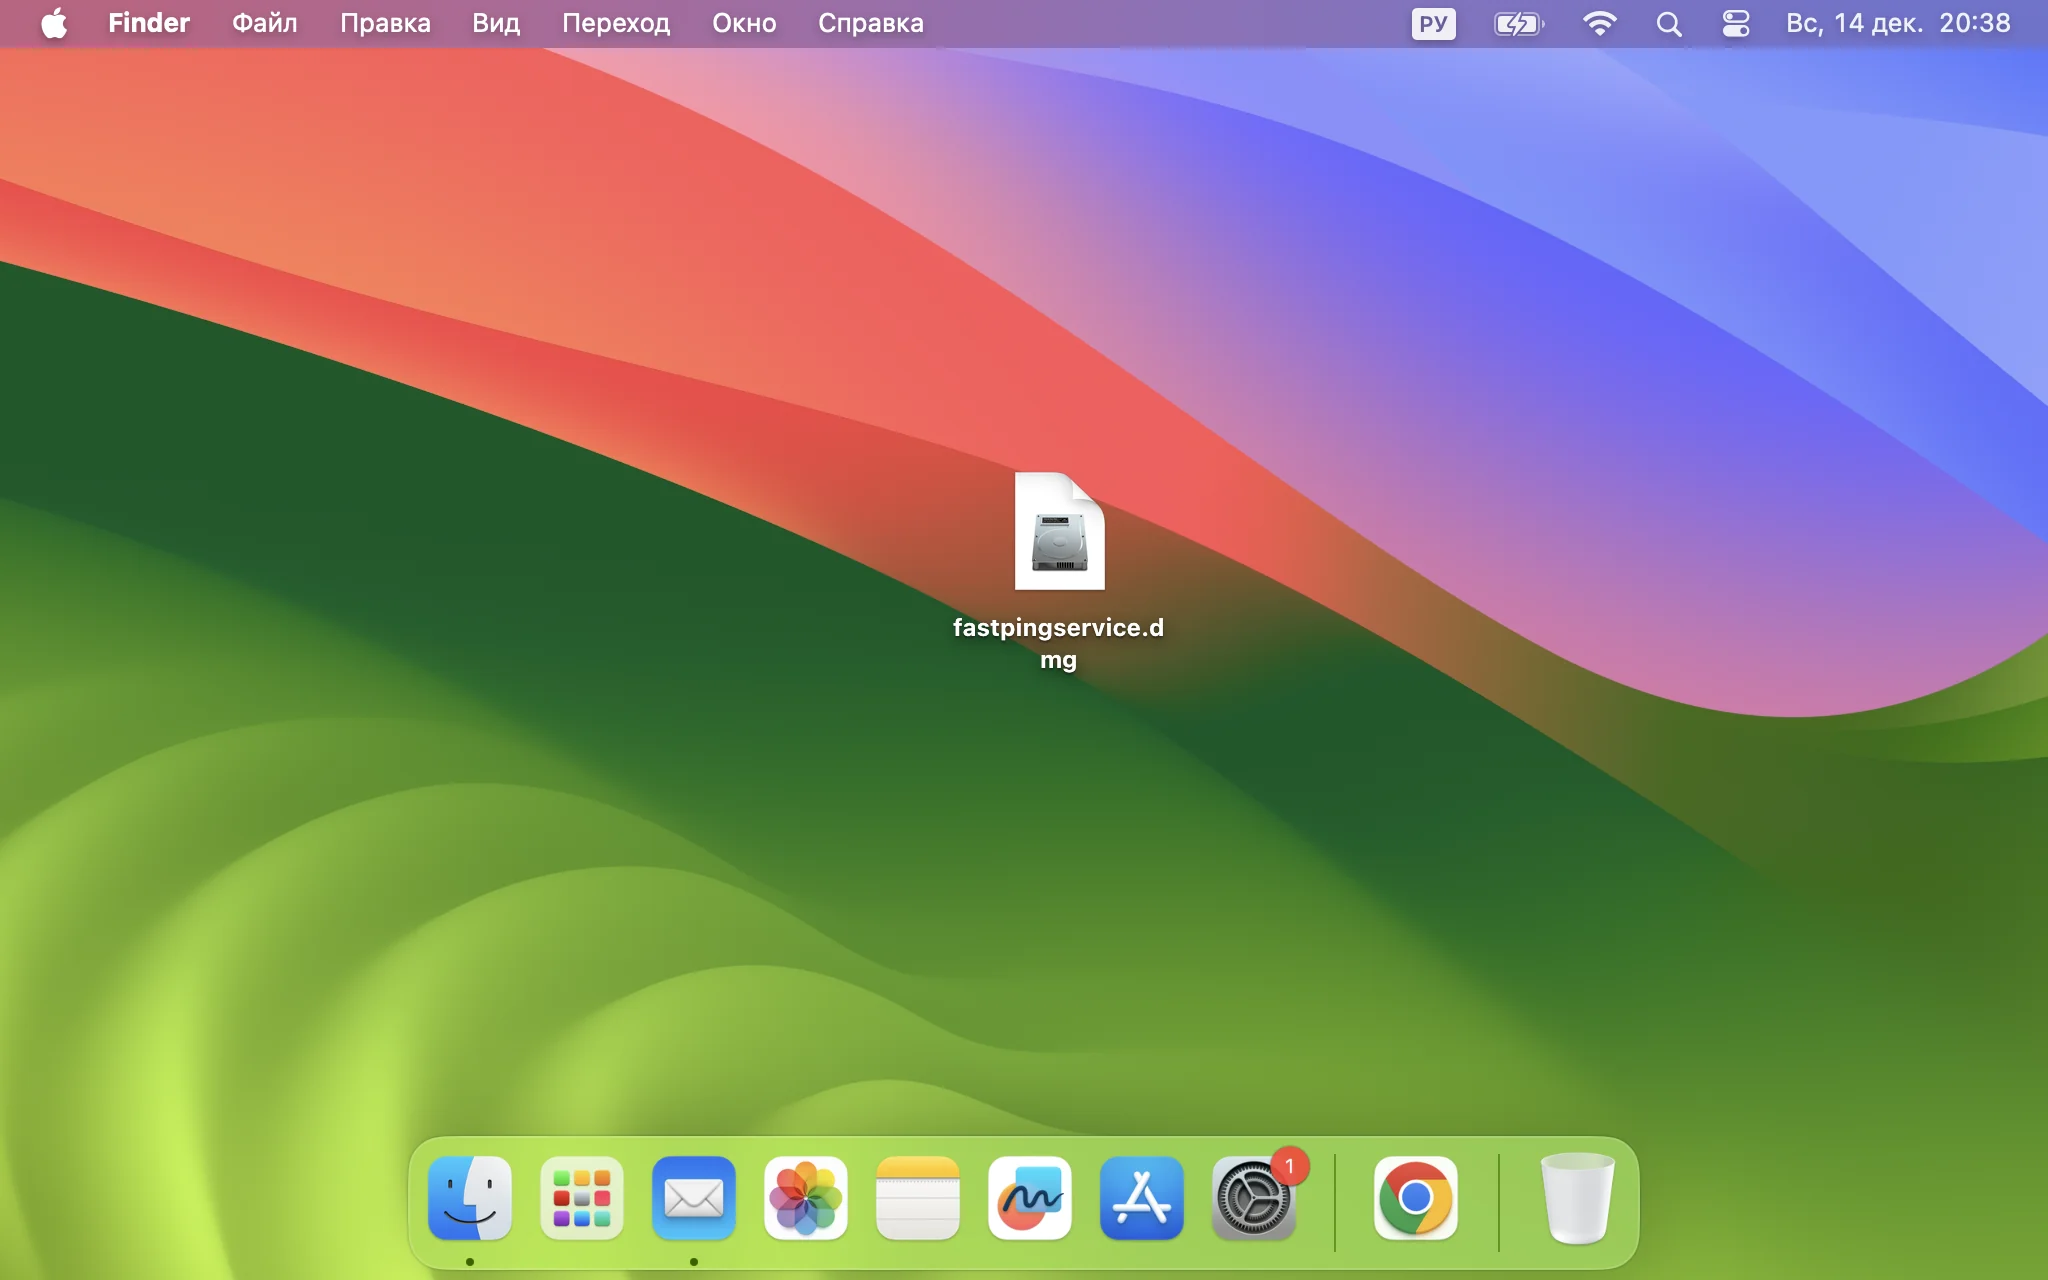Switch the РУ input source indicator
This screenshot has height=1280, width=2048.
pyautogui.click(x=1433, y=23)
